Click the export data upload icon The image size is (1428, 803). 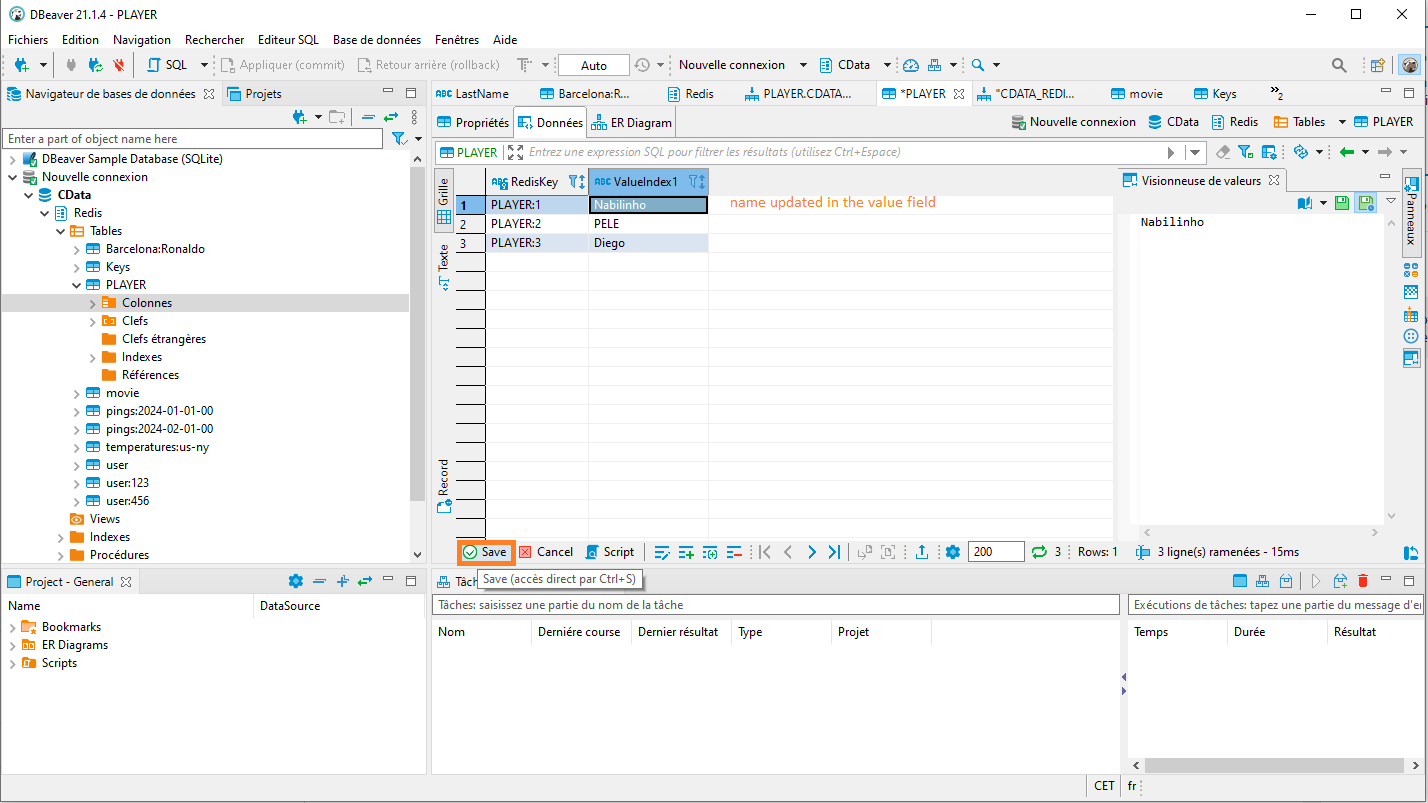[922, 552]
